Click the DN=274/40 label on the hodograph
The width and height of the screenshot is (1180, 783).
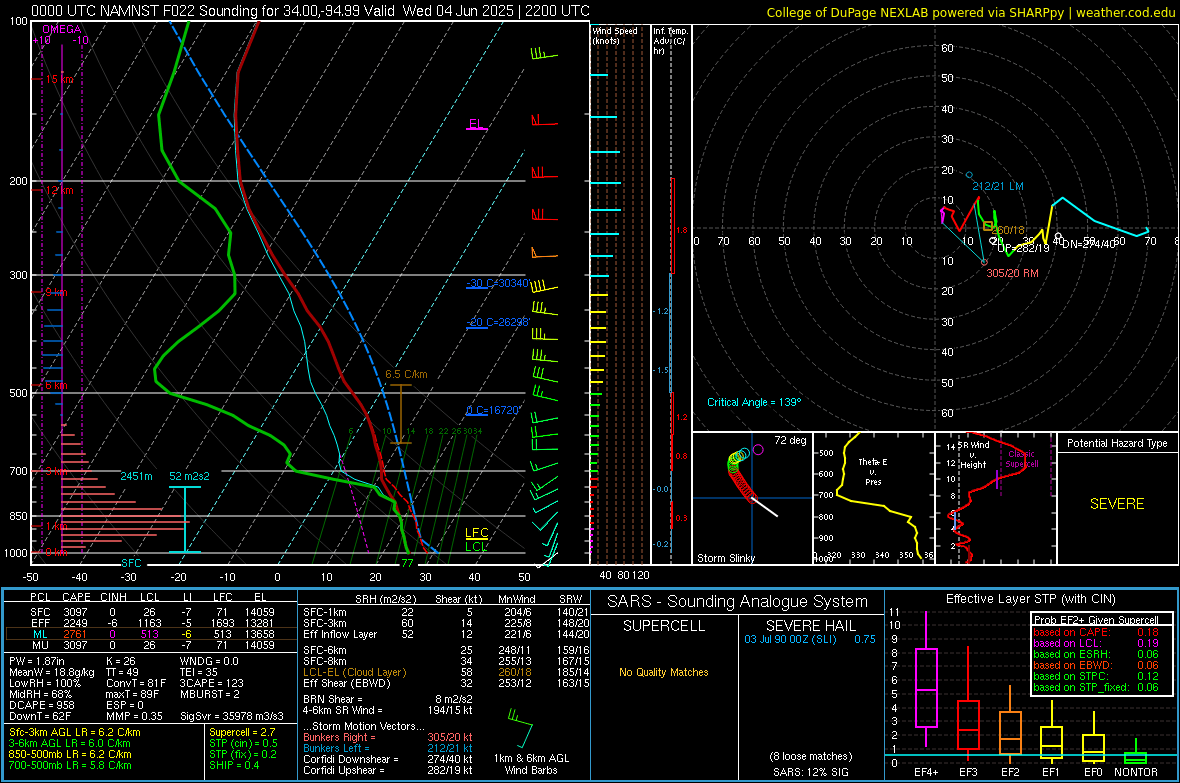(1087, 244)
